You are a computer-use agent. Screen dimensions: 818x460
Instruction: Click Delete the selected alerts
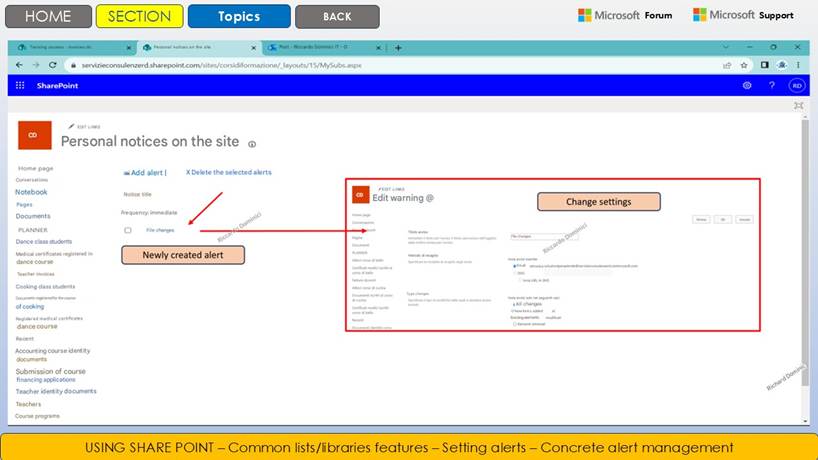coord(229,172)
